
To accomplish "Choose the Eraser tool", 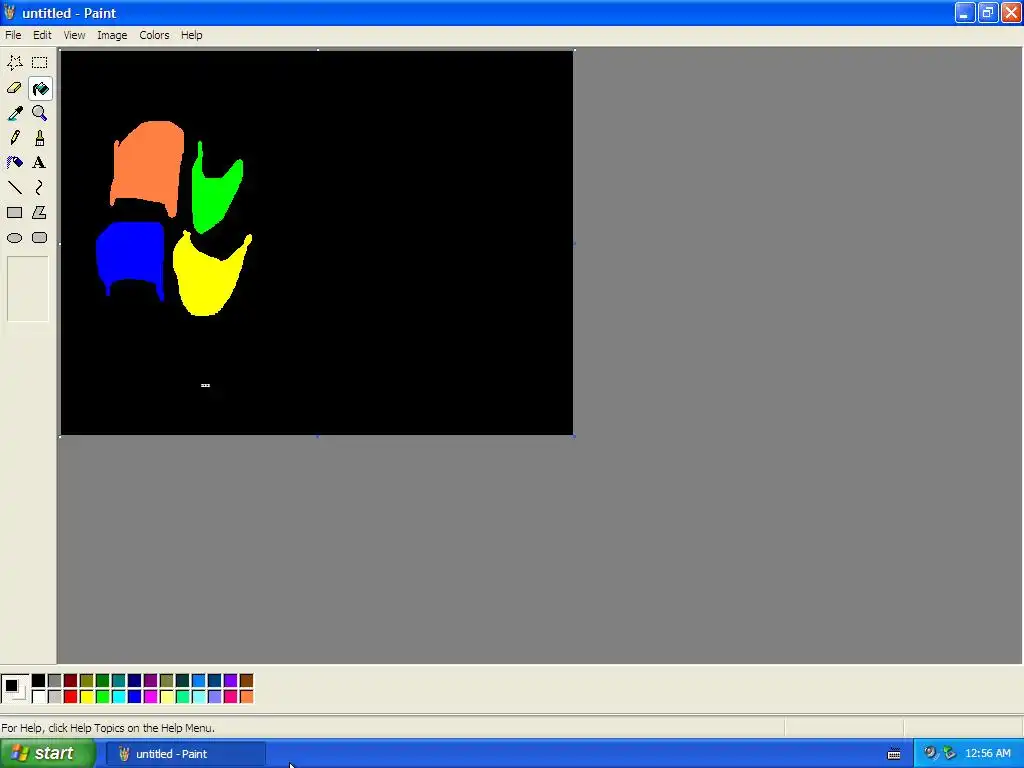I will (14, 88).
